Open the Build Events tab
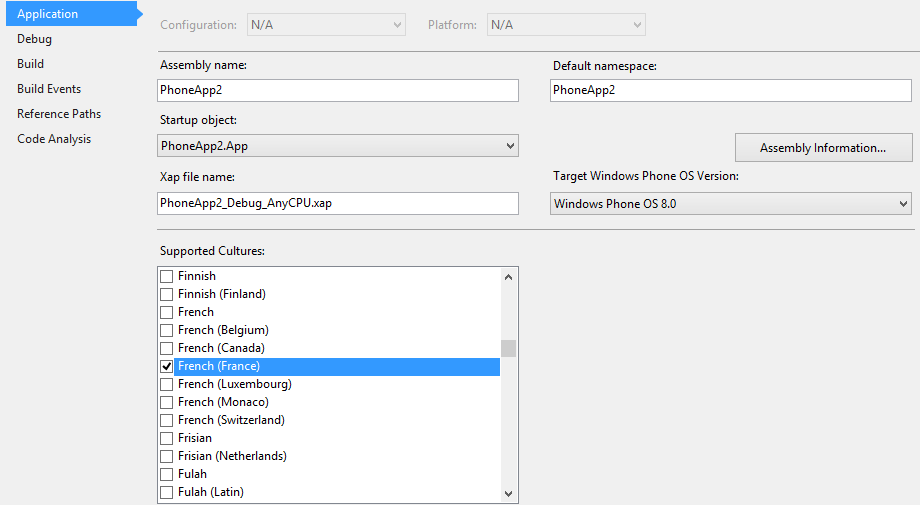Screen dimensions: 920x505 pyautogui.click(x=49, y=89)
